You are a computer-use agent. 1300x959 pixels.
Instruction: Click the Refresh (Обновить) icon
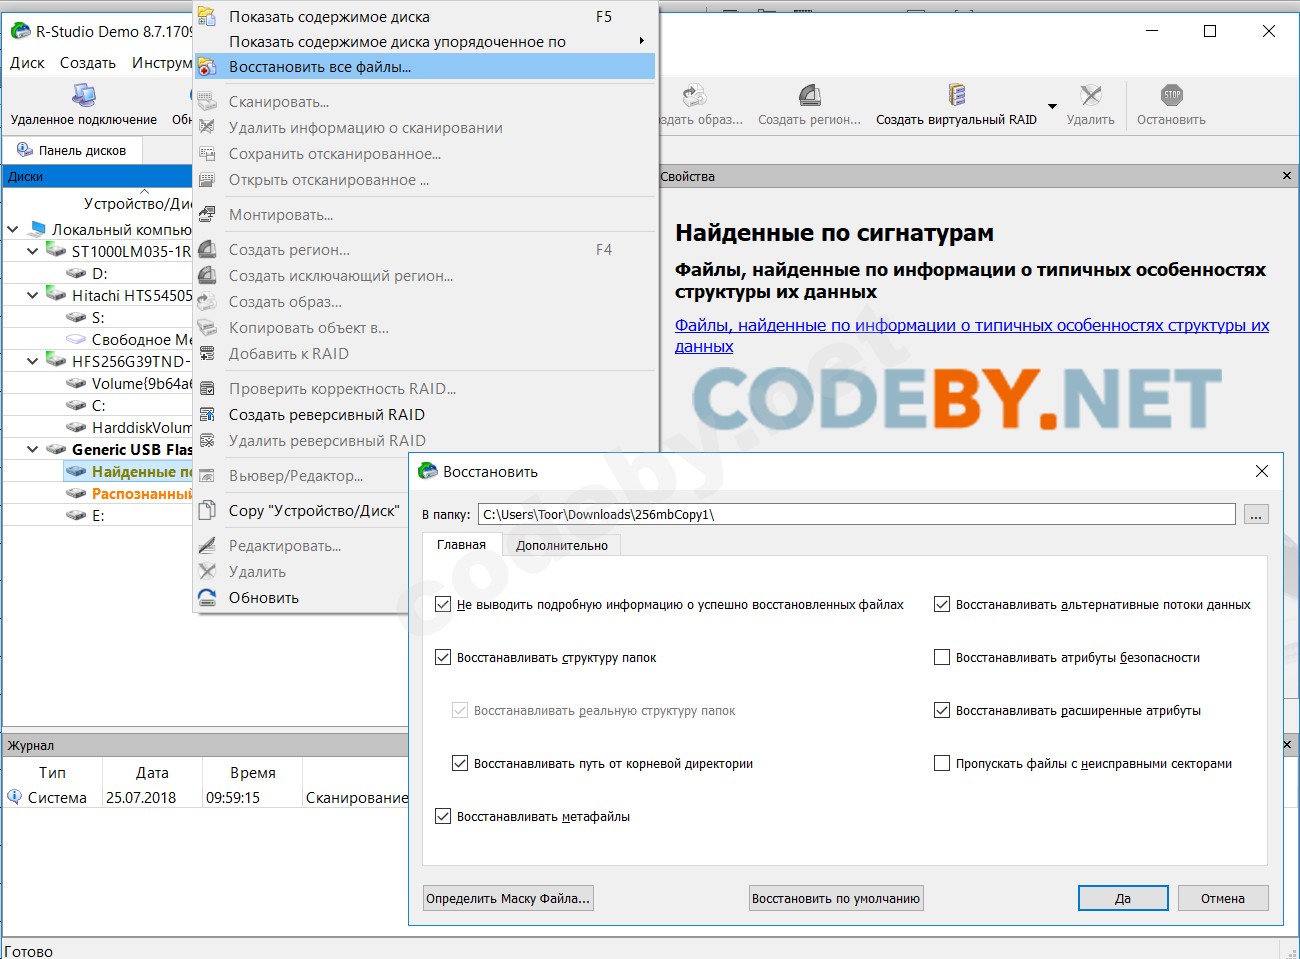[207, 598]
